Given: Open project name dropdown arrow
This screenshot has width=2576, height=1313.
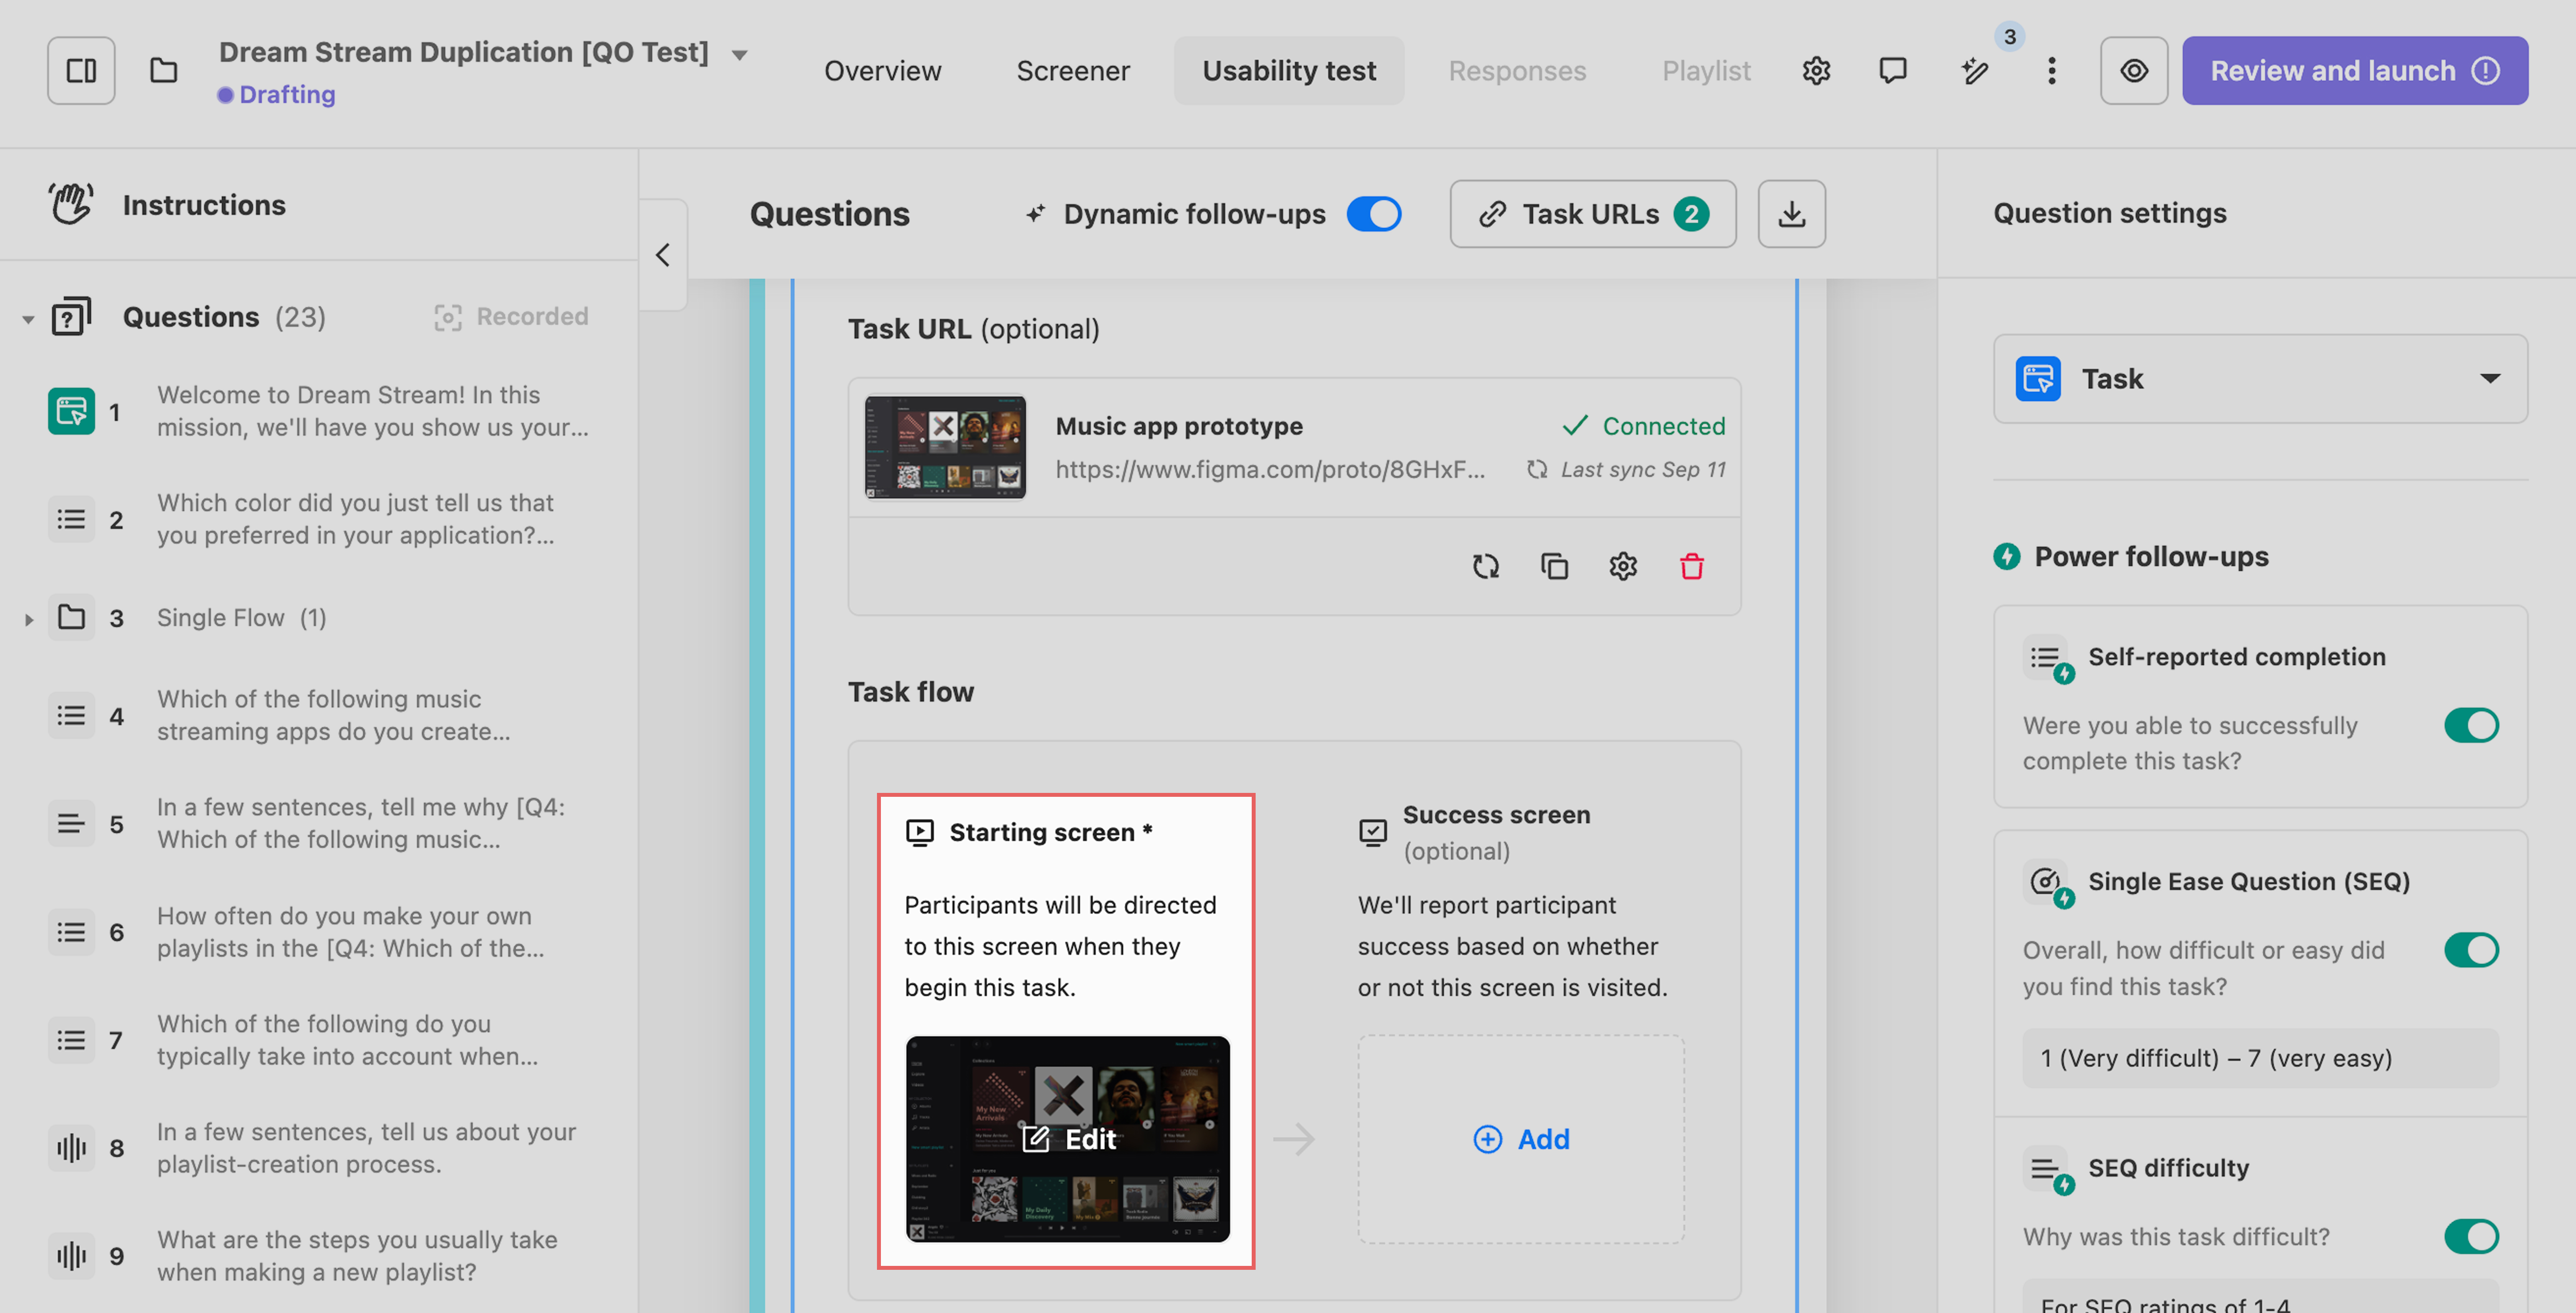Looking at the screenshot, I should tap(739, 54).
